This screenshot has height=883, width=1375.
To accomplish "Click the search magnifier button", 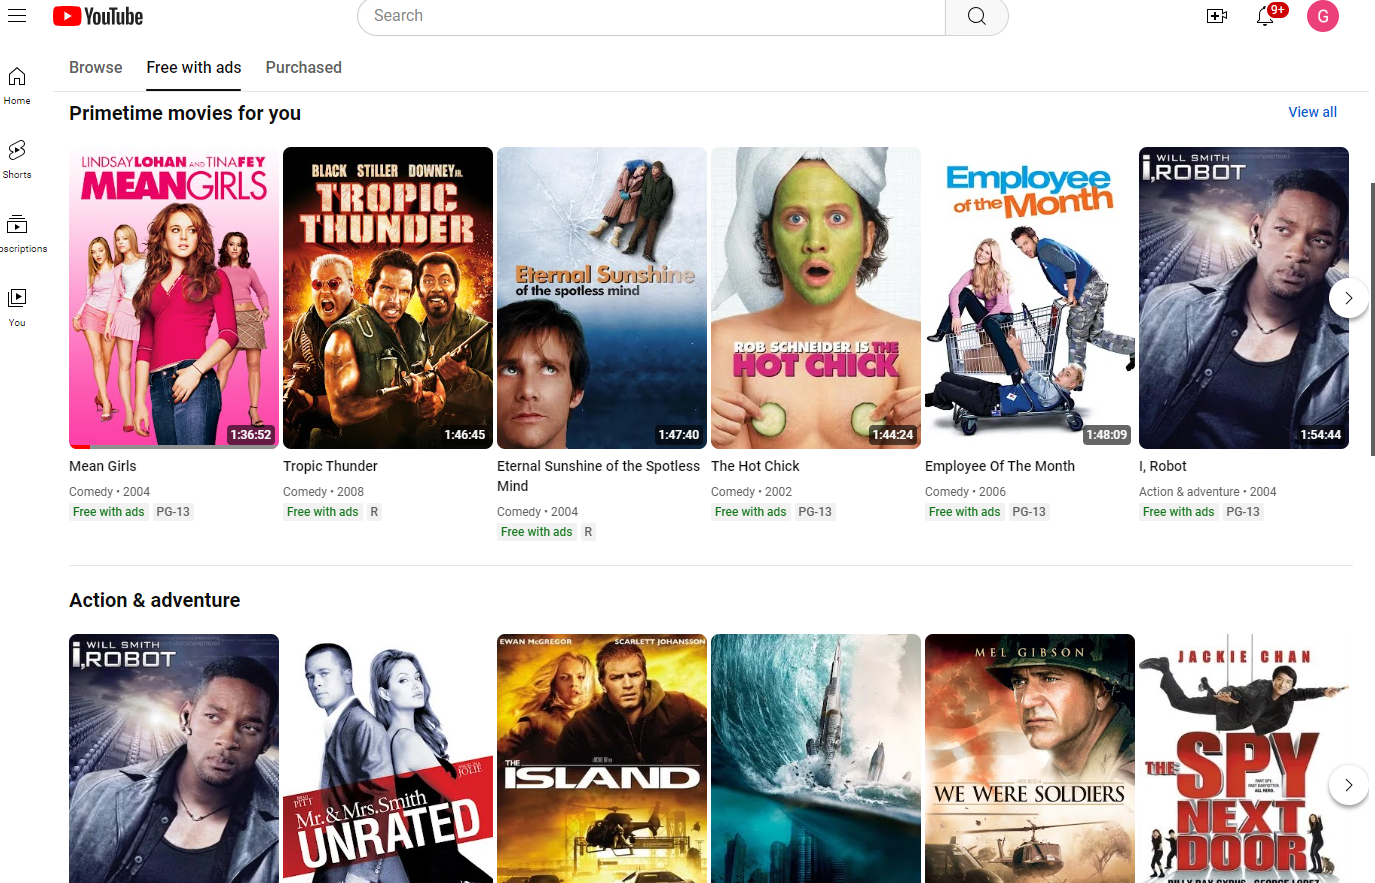I will click(977, 16).
